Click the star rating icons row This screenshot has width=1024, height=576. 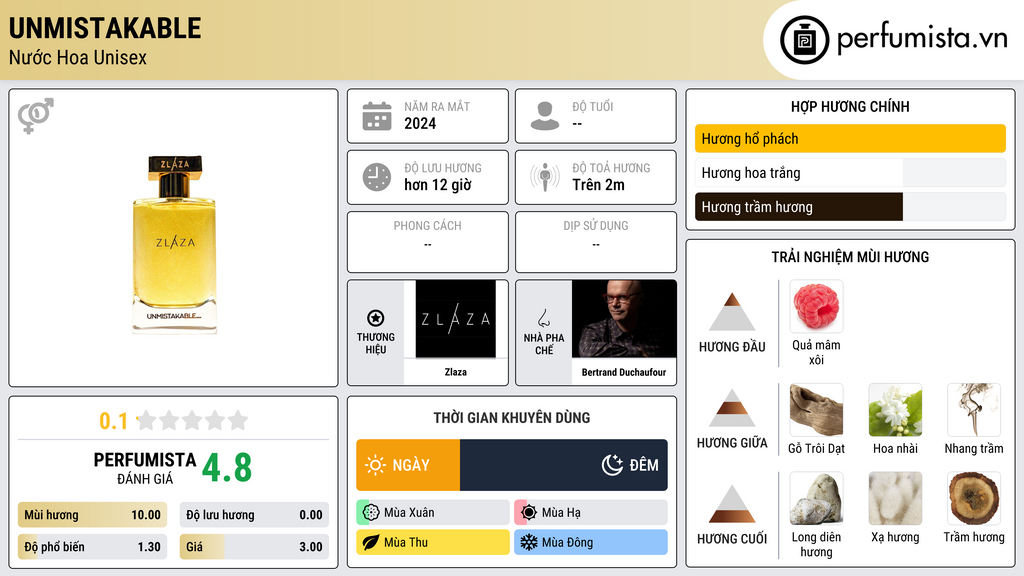pyautogui.click(x=192, y=420)
